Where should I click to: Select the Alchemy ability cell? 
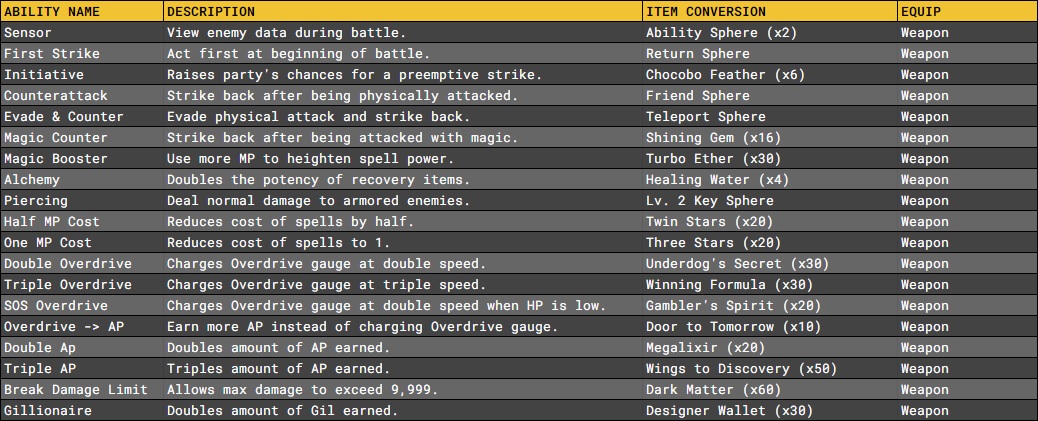click(x=32, y=179)
